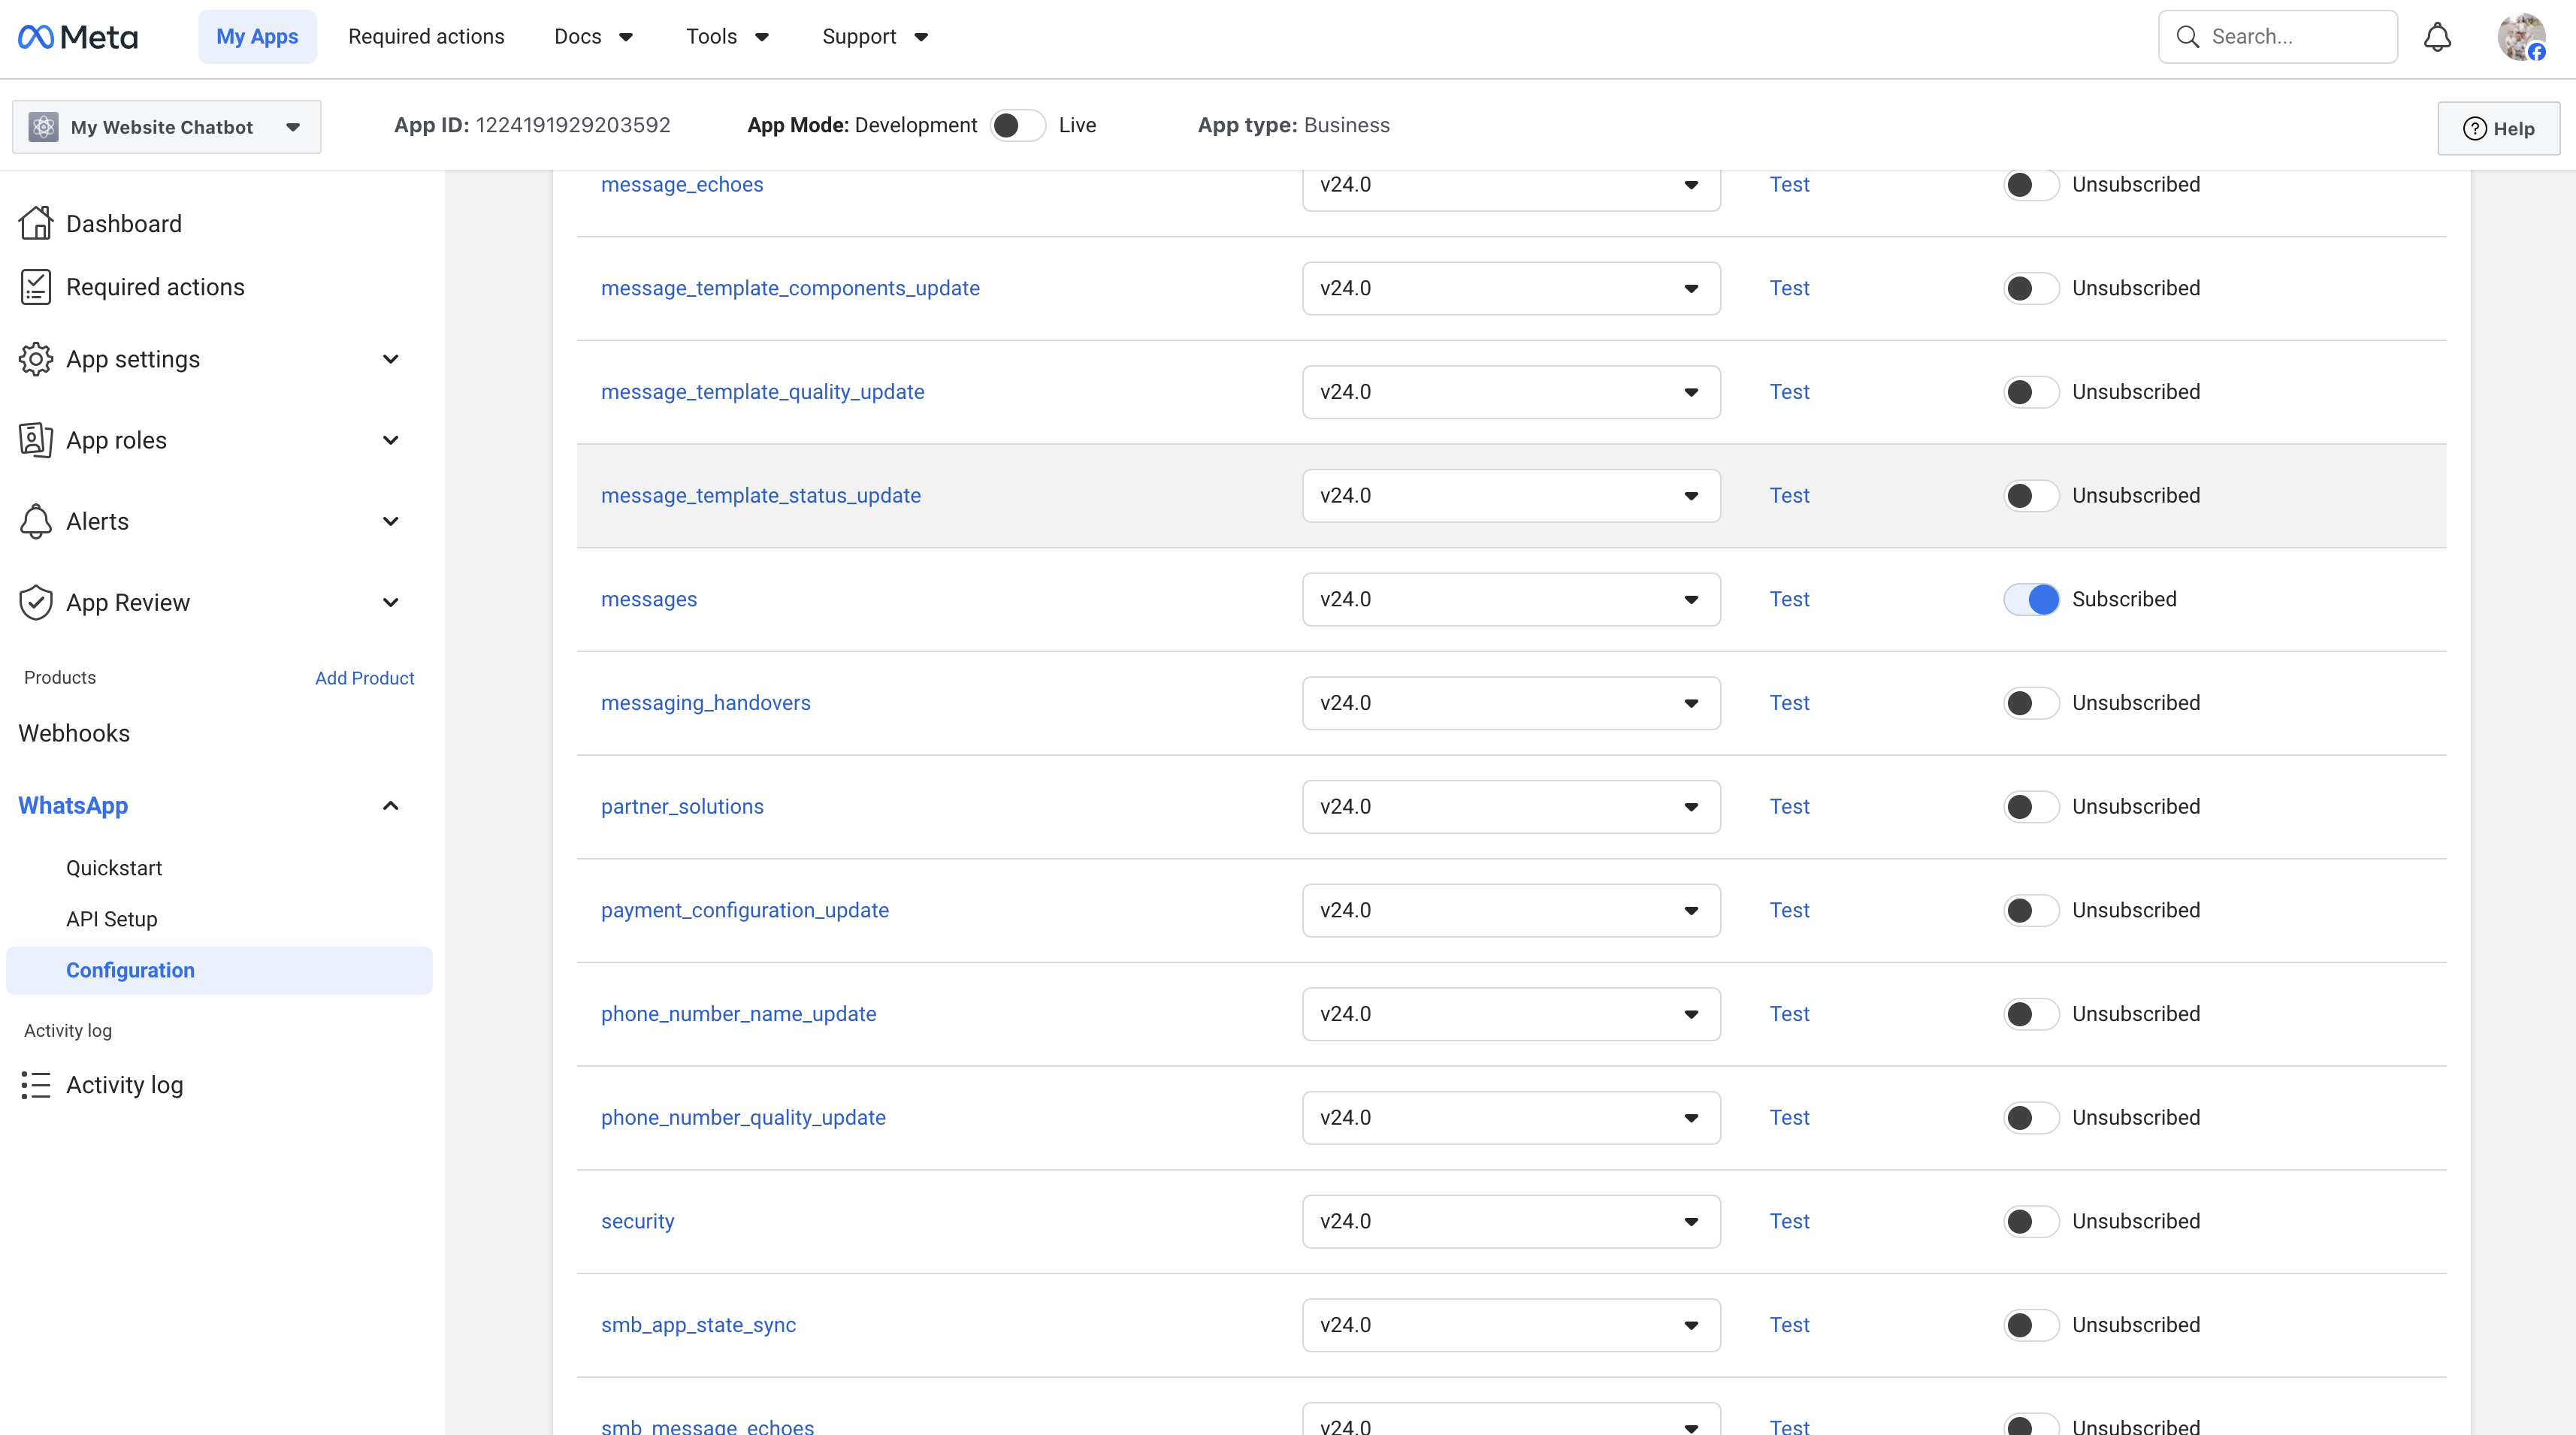Switch App Mode toggle to Live
Screen dimensions: 2576x1435
pos(1017,125)
